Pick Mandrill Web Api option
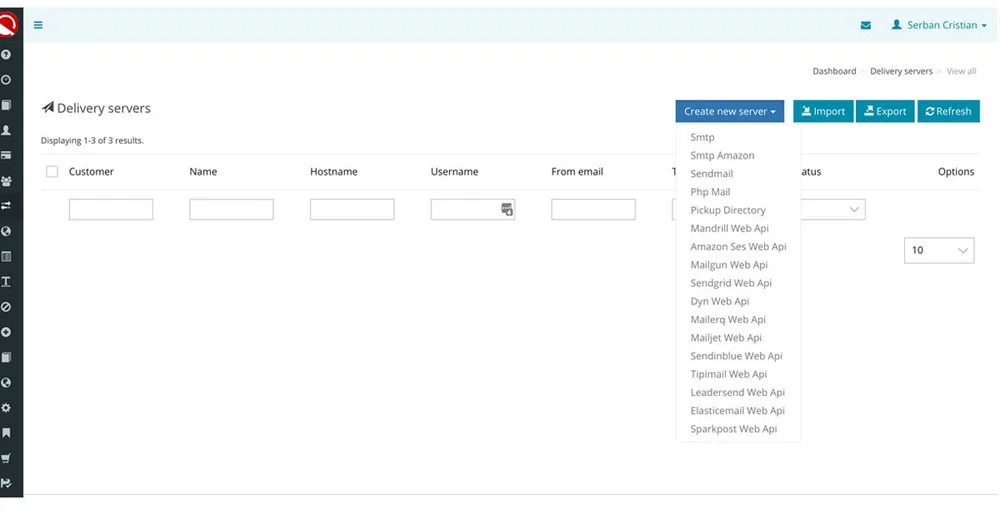 pyautogui.click(x=729, y=228)
